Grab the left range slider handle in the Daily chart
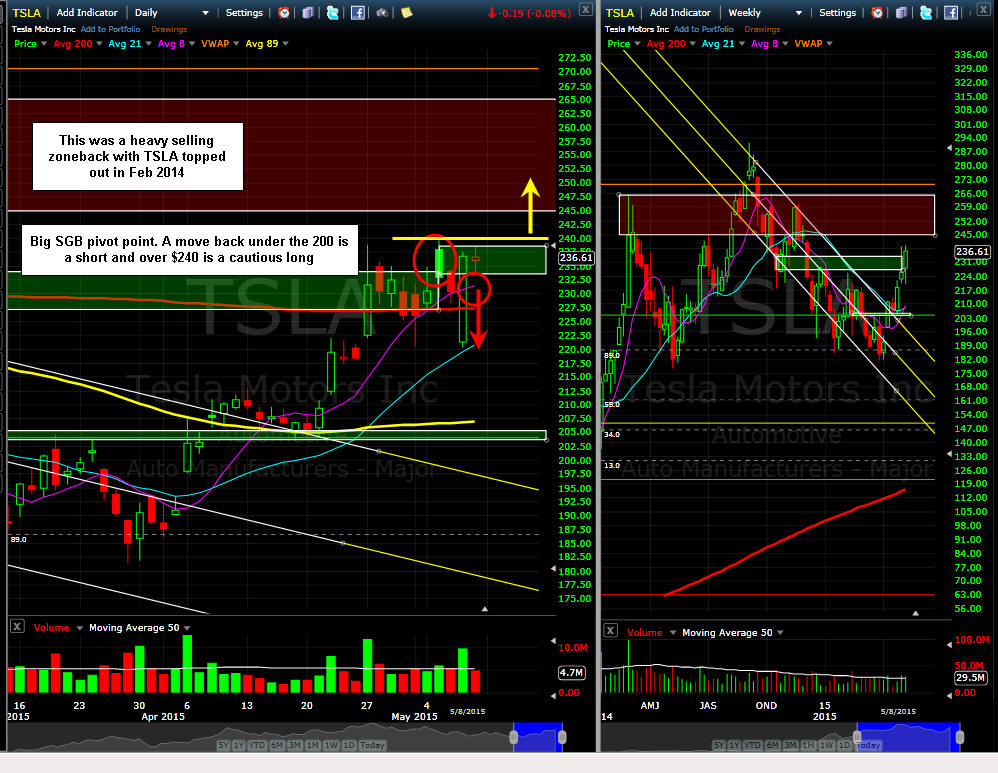Viewport: 998px width, 773px height. click(x=514, y=737)
